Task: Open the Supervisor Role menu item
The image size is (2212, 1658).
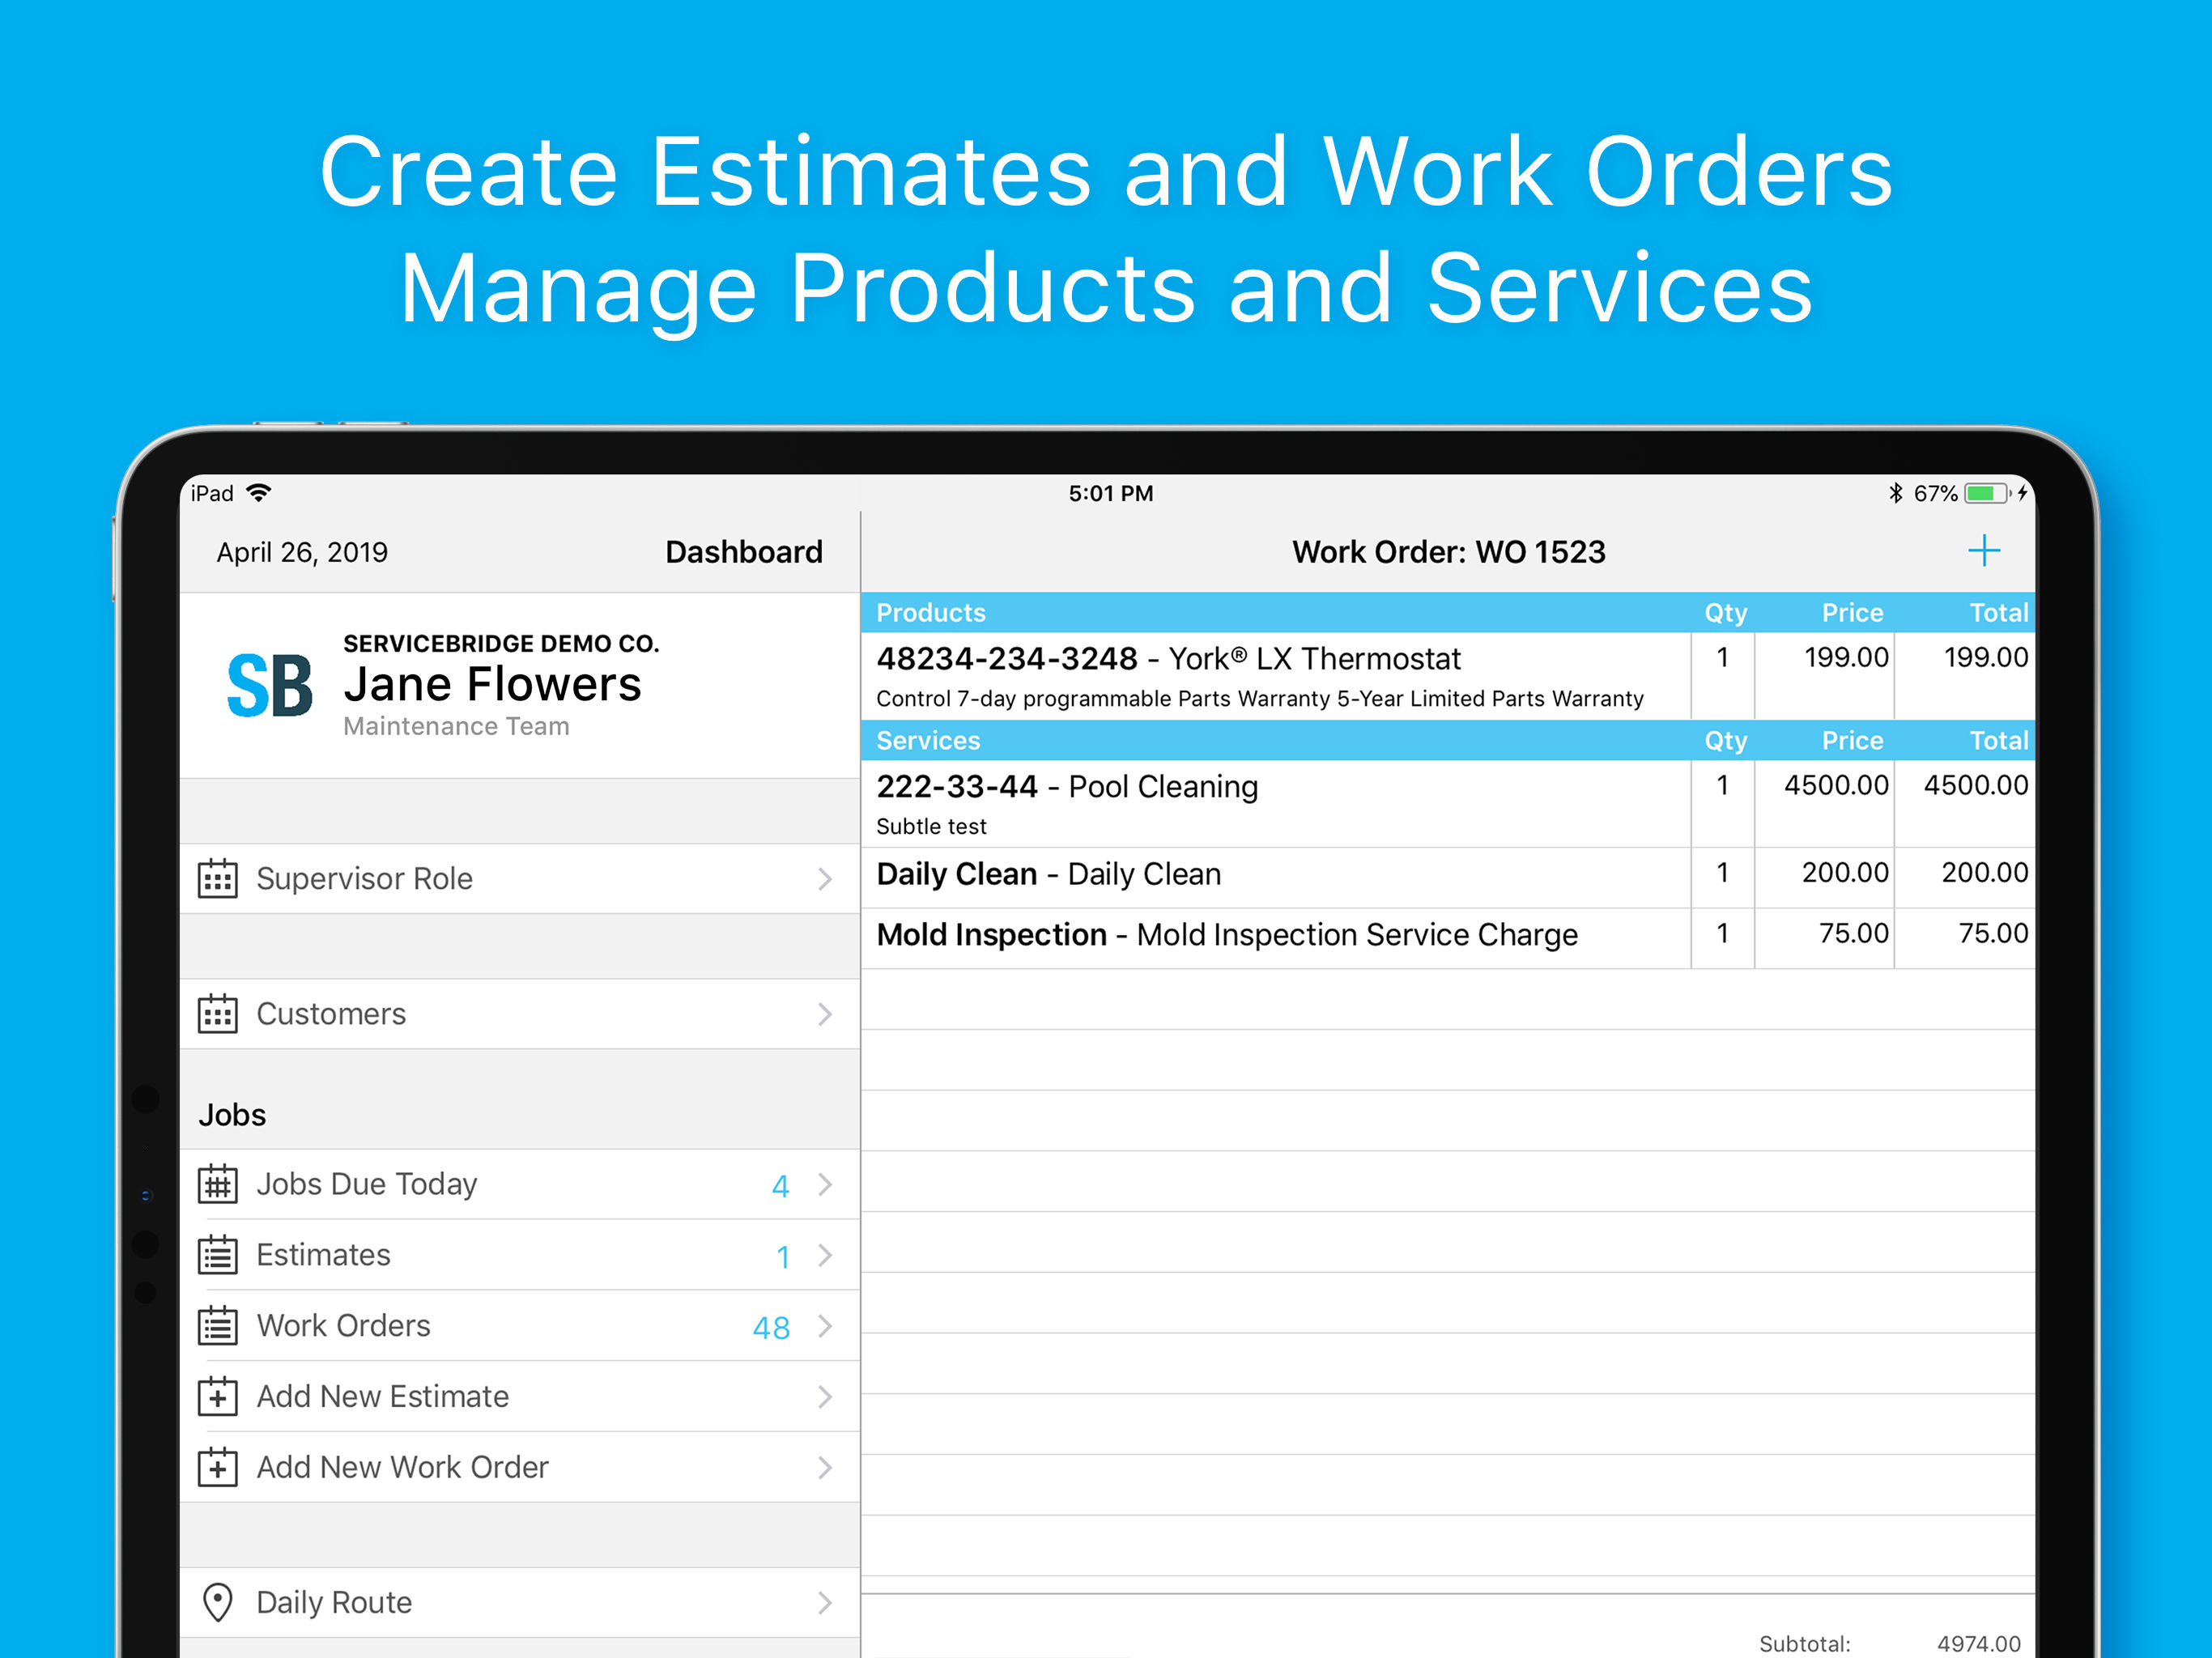Action: [x=520, y=879]
